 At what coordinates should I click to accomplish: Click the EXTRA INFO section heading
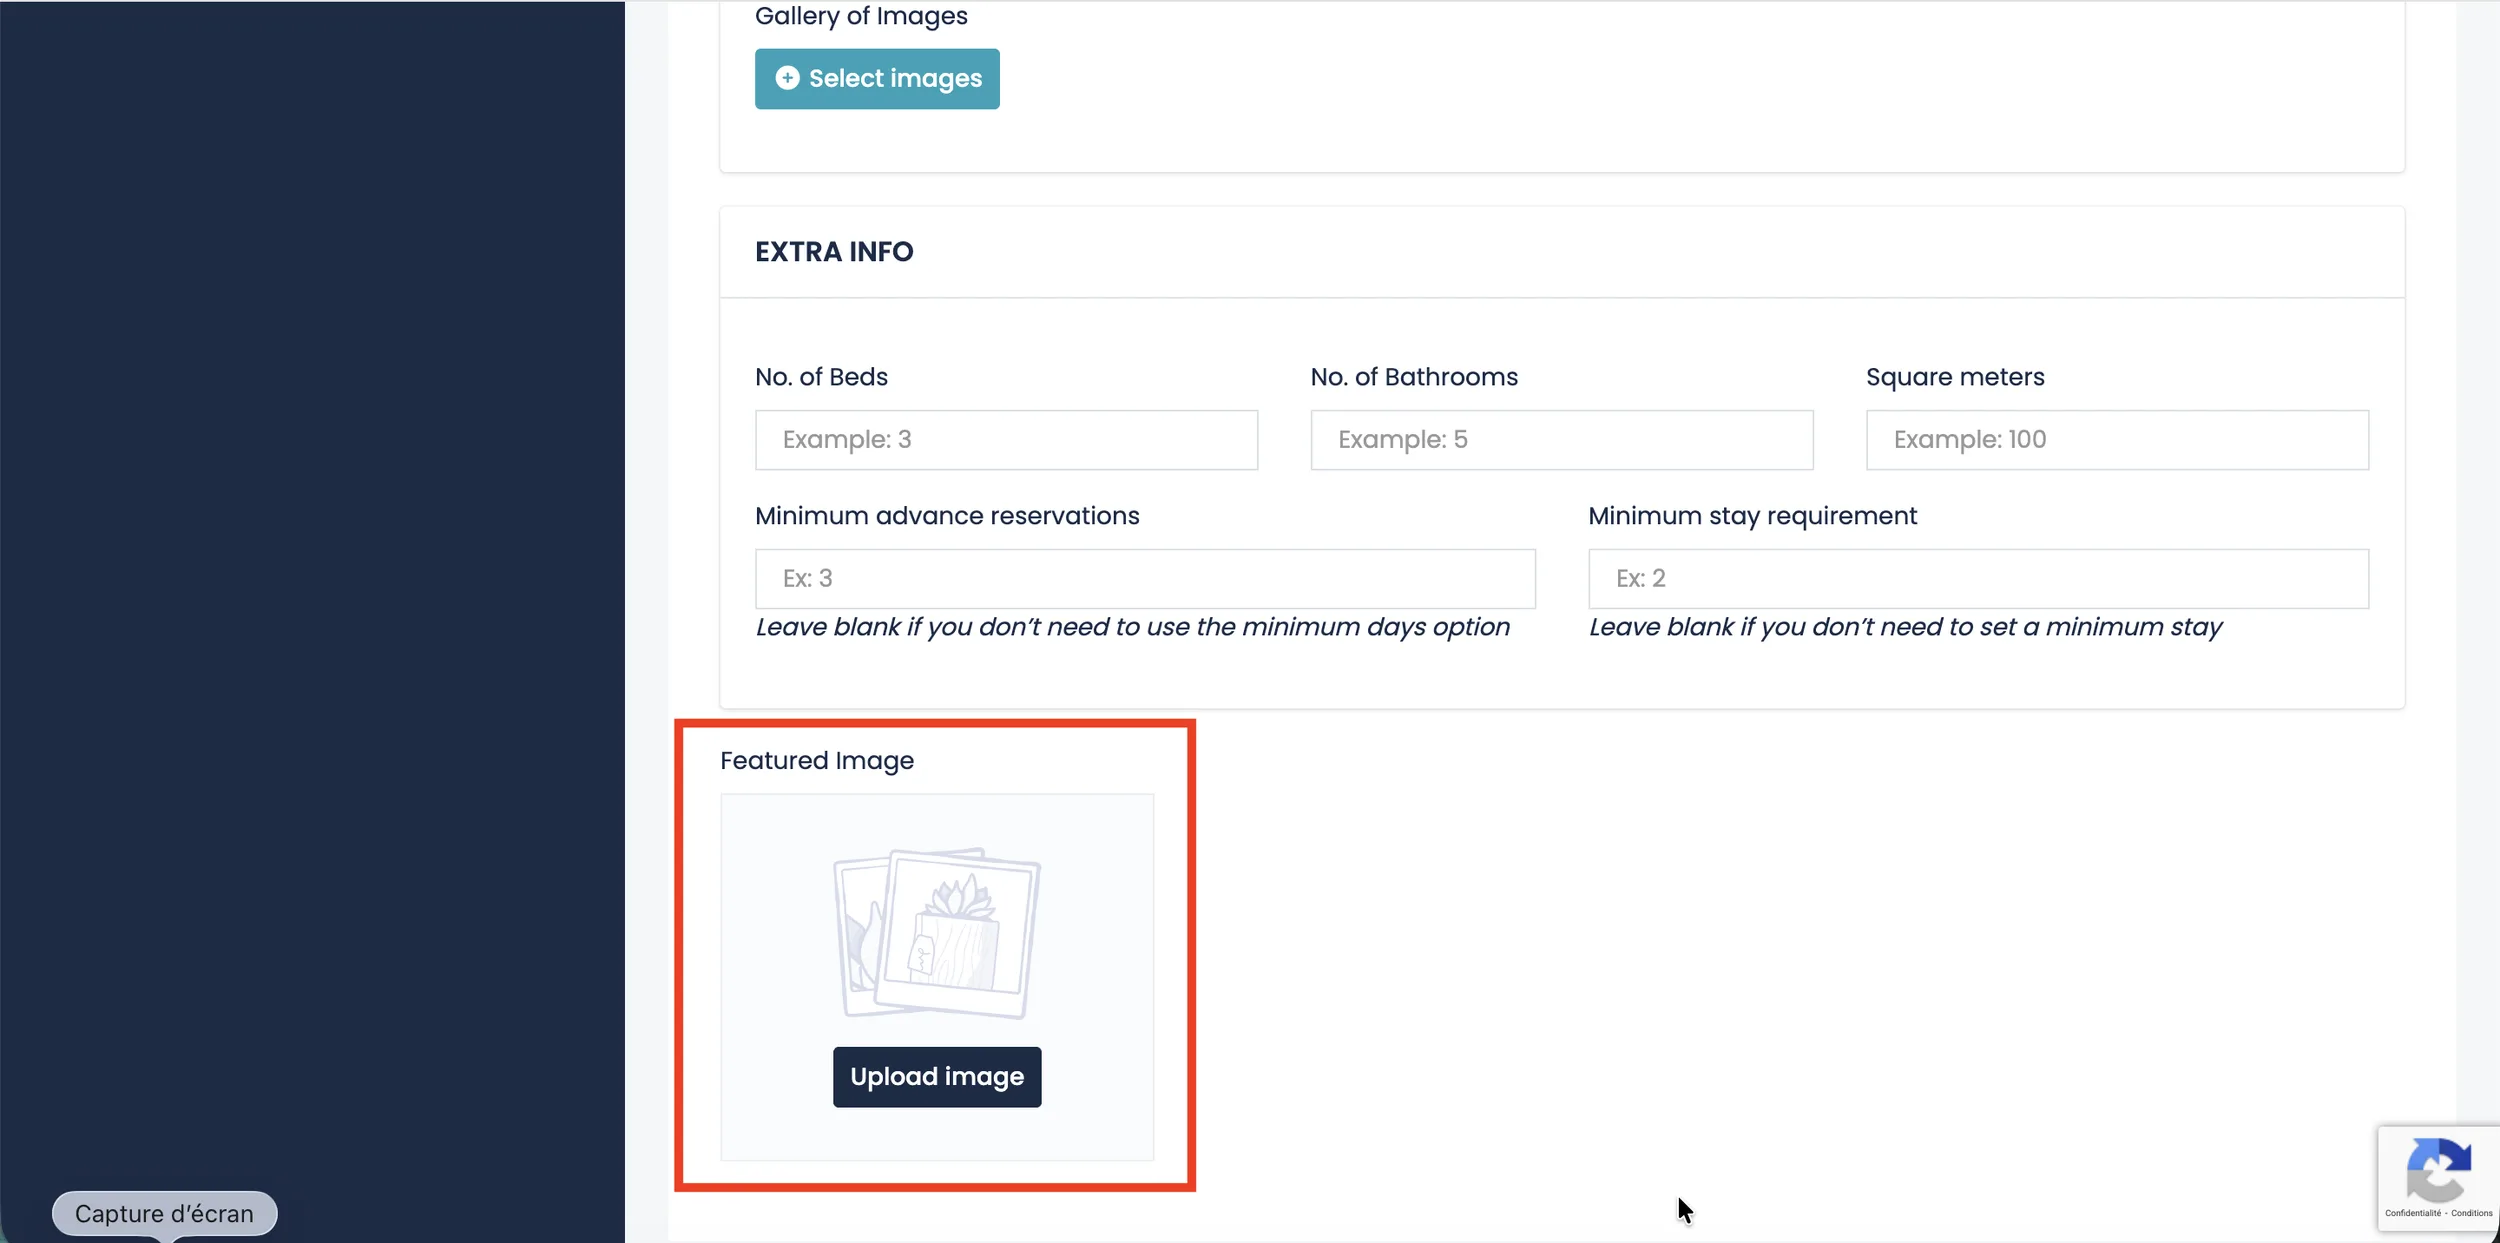coord(834,252)
